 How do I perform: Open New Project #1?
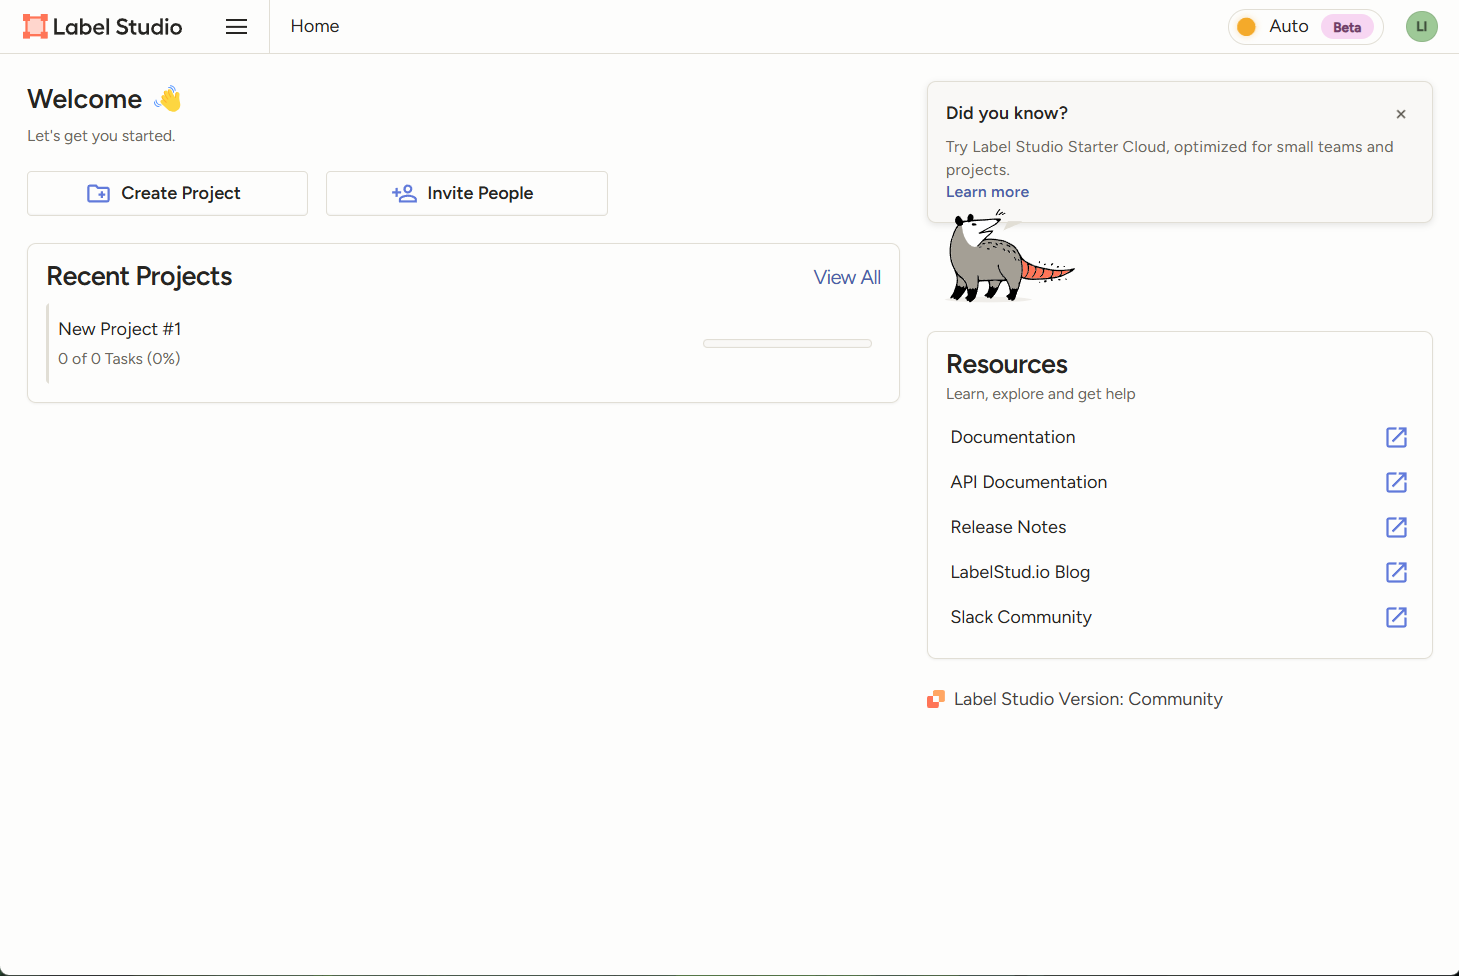(120, 329)
